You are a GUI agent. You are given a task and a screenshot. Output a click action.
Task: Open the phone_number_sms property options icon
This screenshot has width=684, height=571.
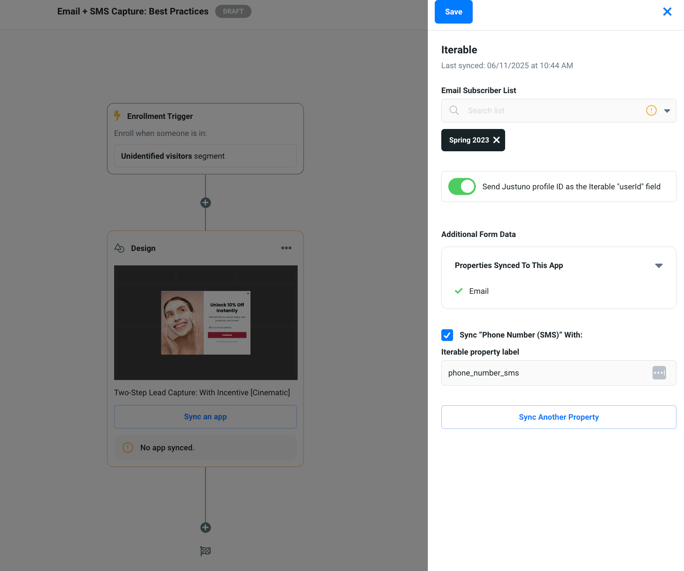[659, 373]
